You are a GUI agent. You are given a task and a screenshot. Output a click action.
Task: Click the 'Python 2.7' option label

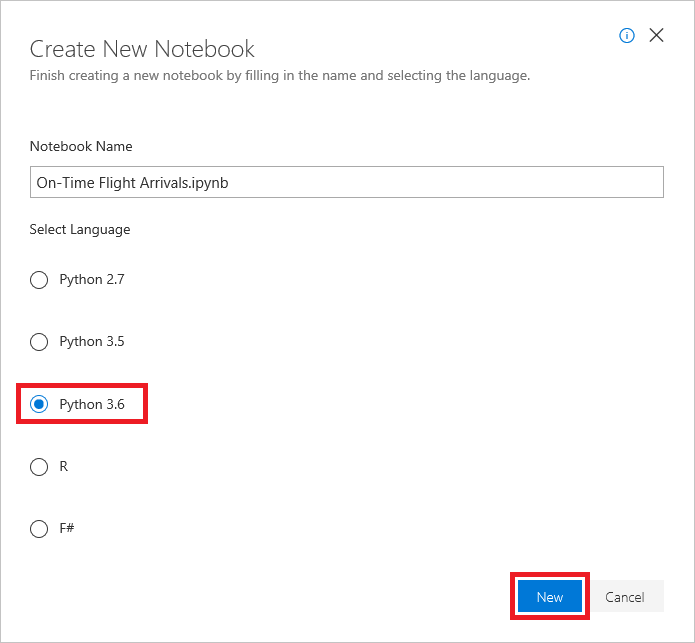click(92, 280)
